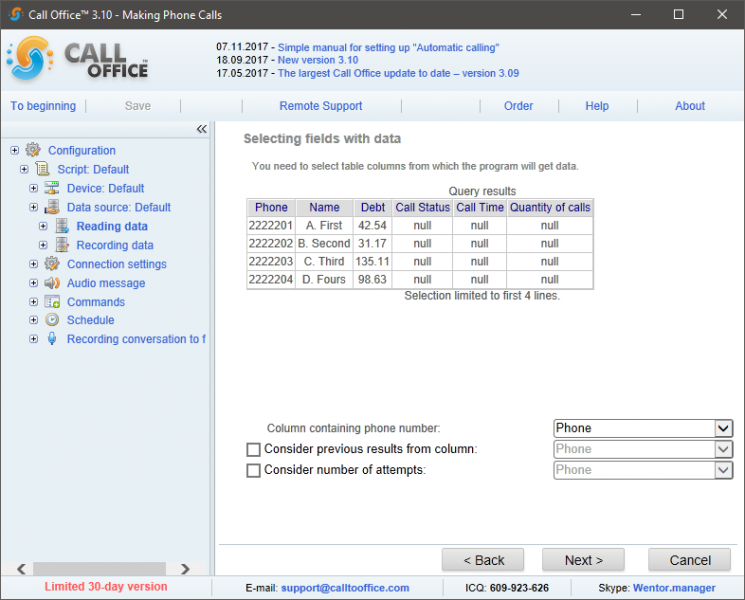Open Simple manual for Automatic calling link
This screenshot has width=745, height=600.
[388, 48]
